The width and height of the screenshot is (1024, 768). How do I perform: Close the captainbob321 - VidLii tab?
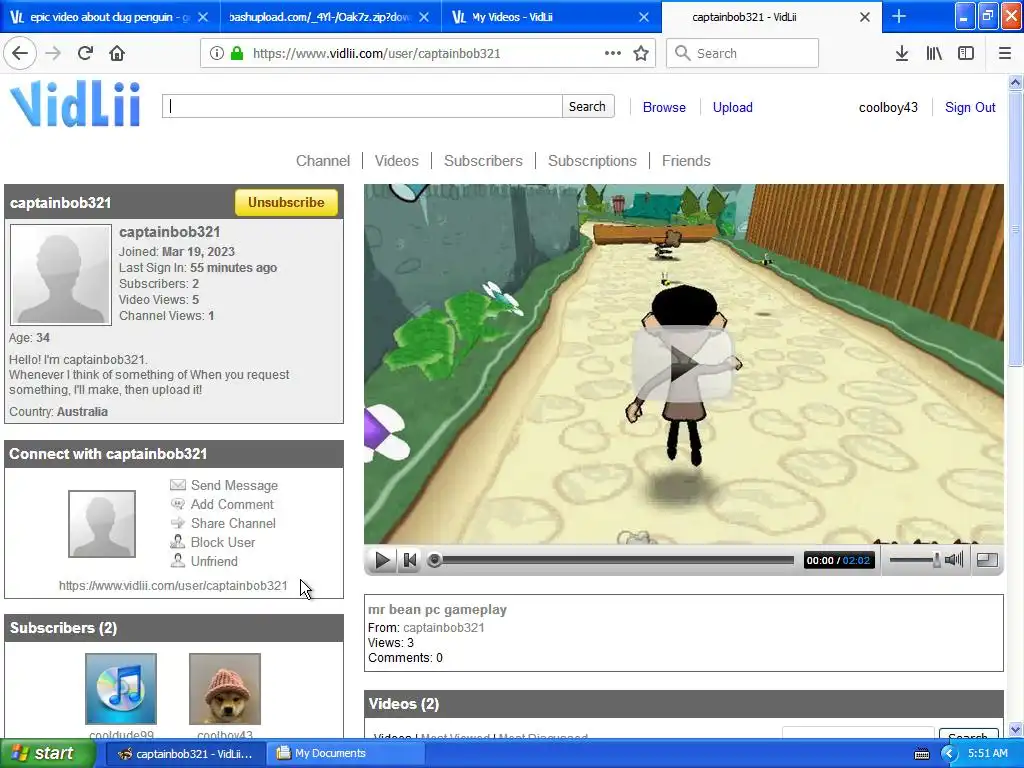click(x=865, y=17)
